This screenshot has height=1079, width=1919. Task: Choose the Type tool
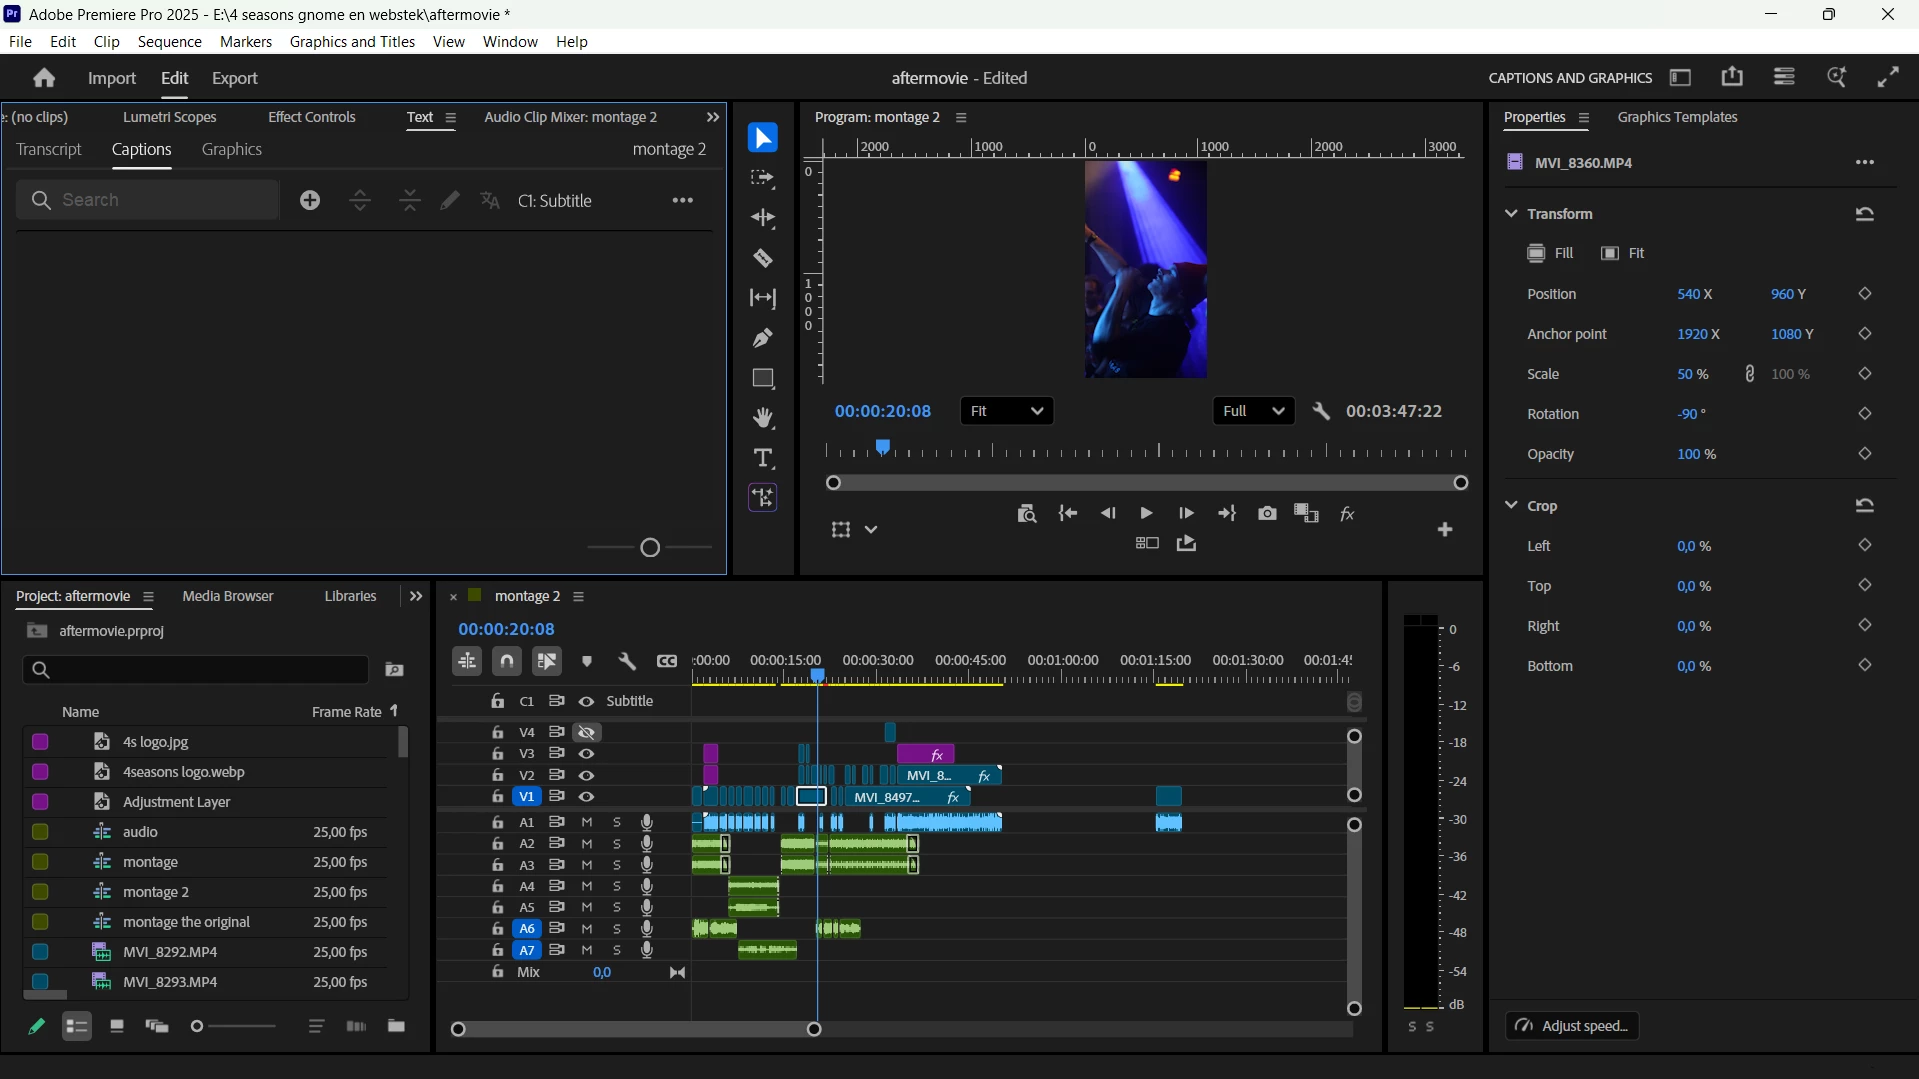(763, 459)
